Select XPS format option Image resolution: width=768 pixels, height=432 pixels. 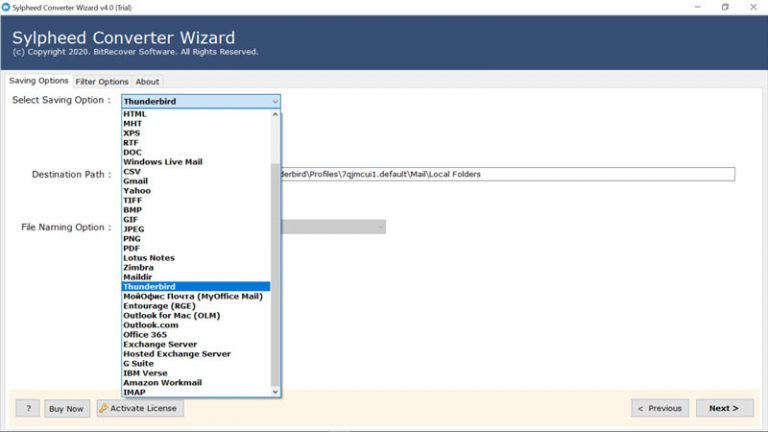[196, 133]
